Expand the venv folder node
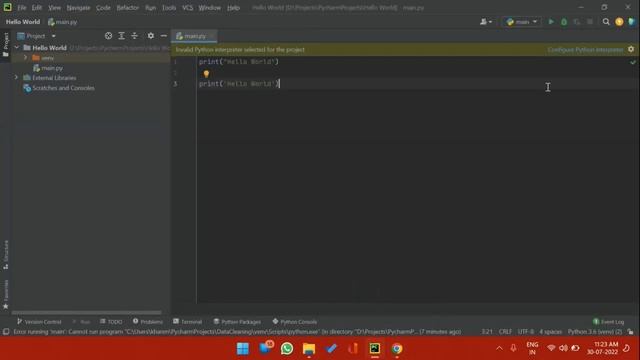Screen dimensions: 640x360 [x=25, y=58]
